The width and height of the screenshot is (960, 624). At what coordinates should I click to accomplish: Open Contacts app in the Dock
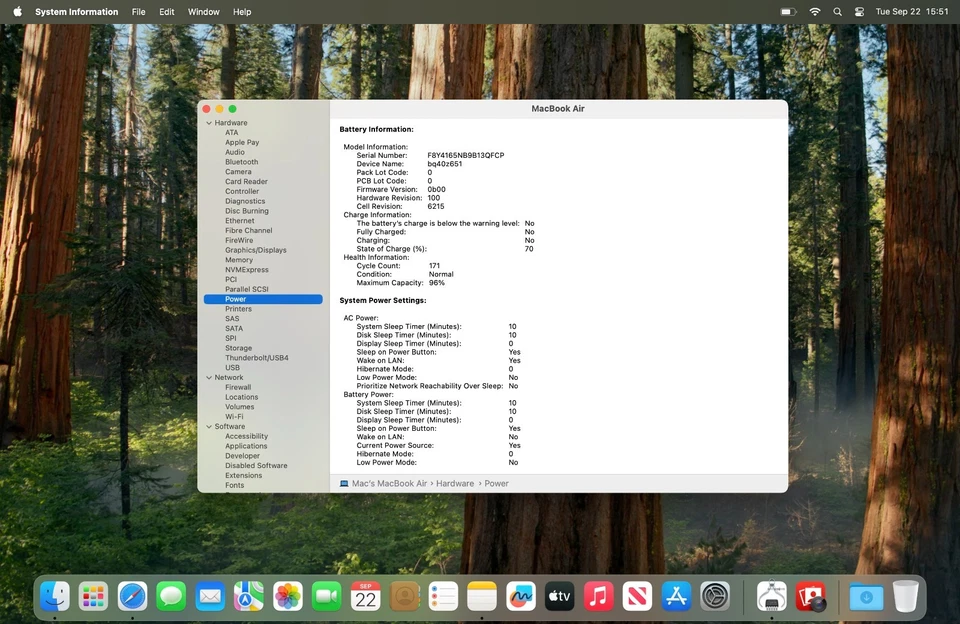point(404,596)
